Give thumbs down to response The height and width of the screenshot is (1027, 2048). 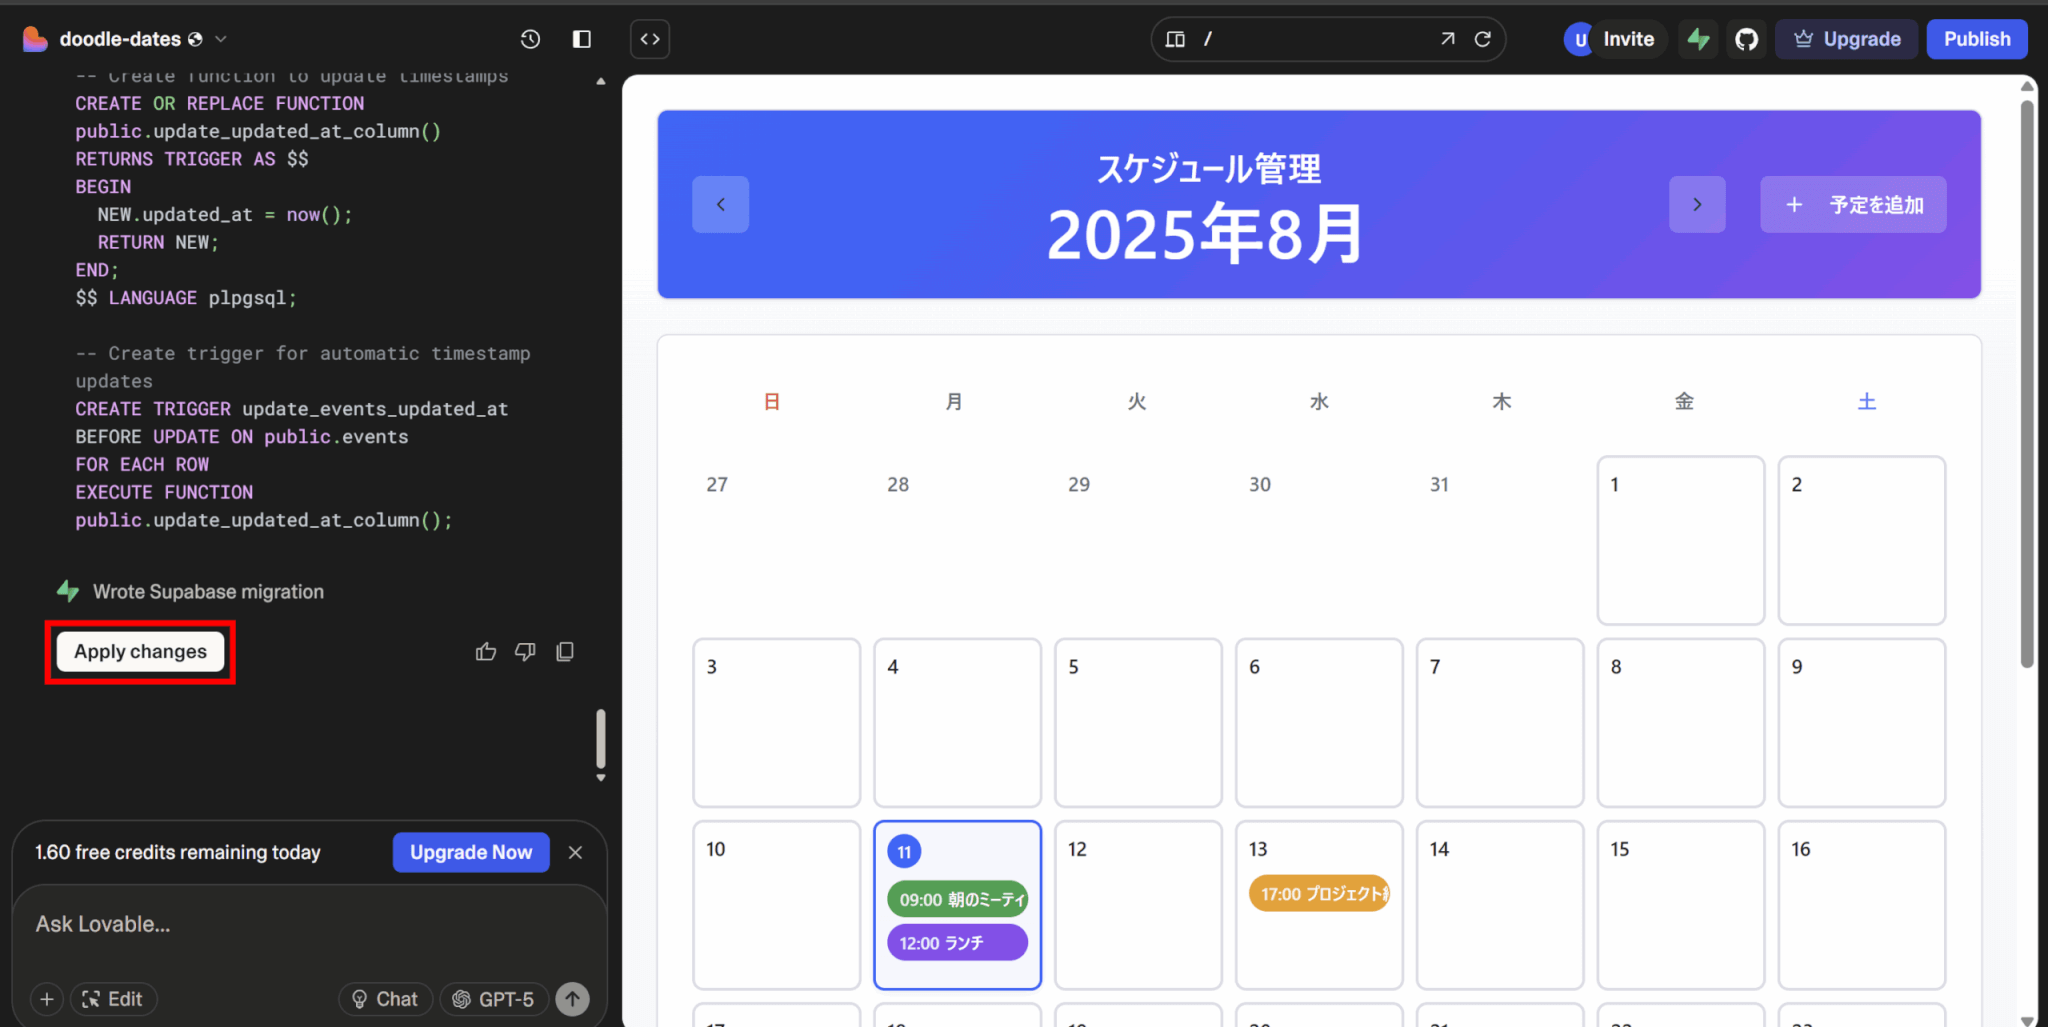525,652
